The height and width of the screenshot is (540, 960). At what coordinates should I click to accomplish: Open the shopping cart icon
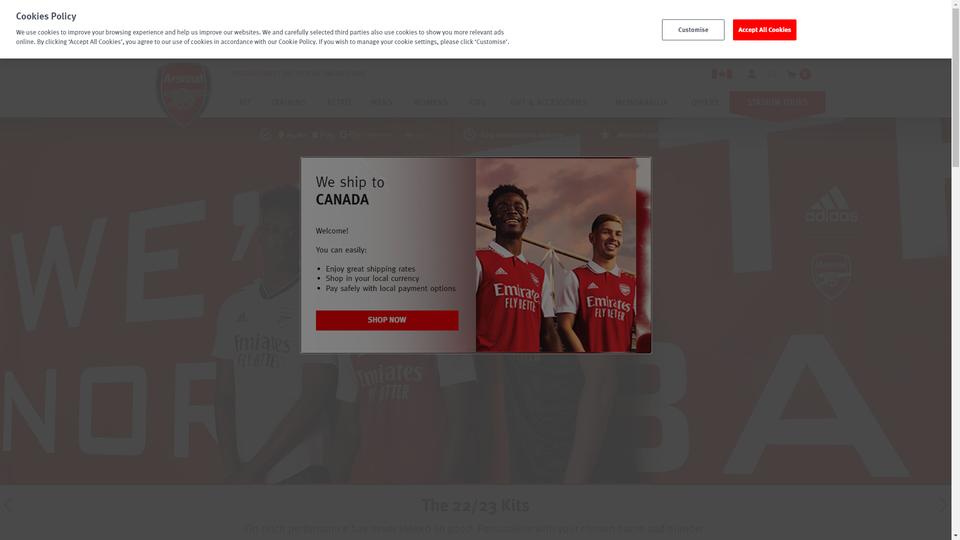(x=799, y=74)
